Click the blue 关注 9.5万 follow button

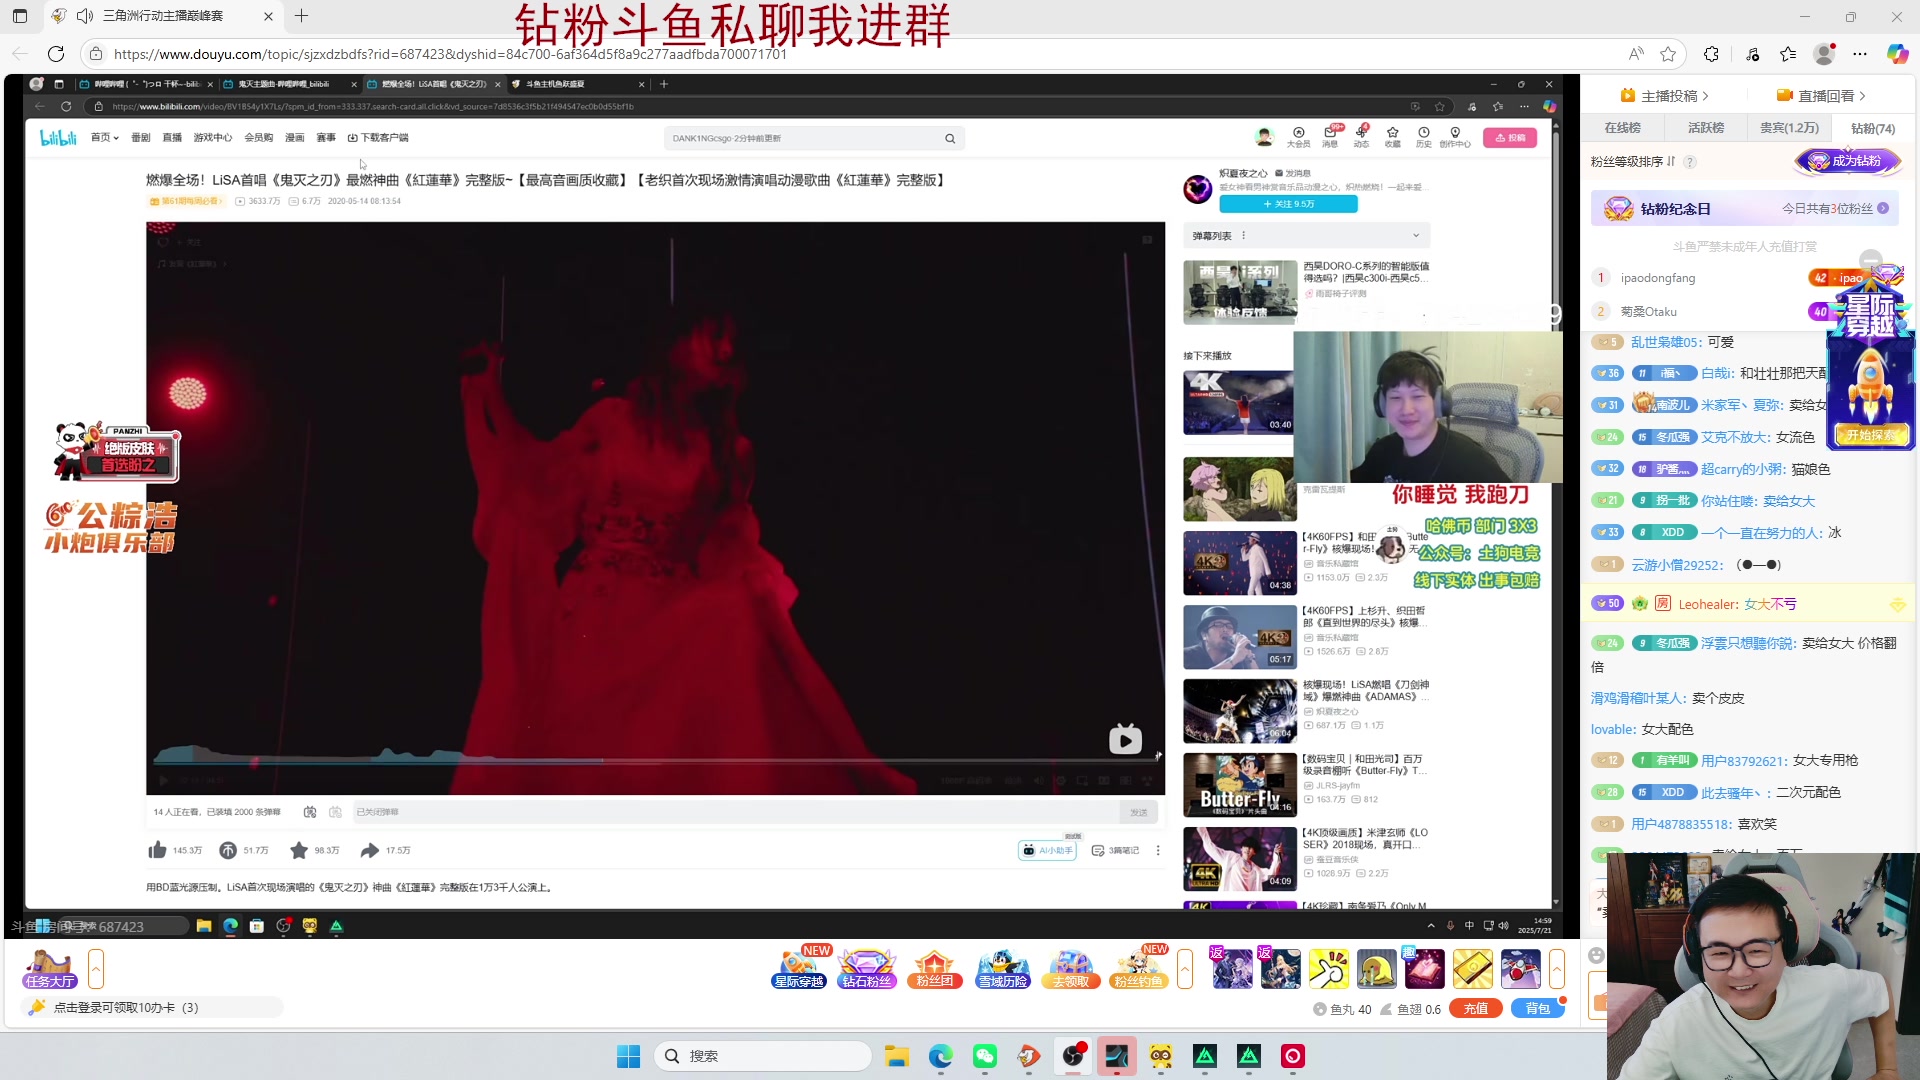[1288, 204]
